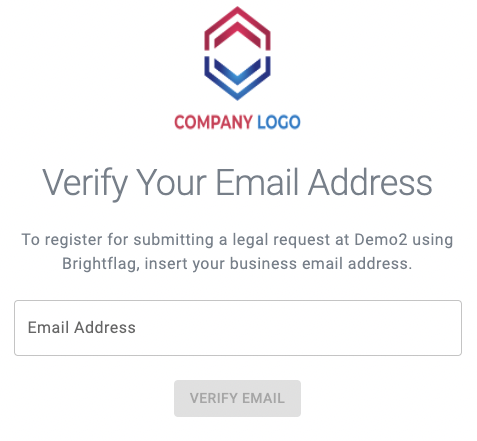This screenshot has width=477, height=441.
Task: Click the phrase 'business email address' in the instructions
Action: click(x=321, y=264)
